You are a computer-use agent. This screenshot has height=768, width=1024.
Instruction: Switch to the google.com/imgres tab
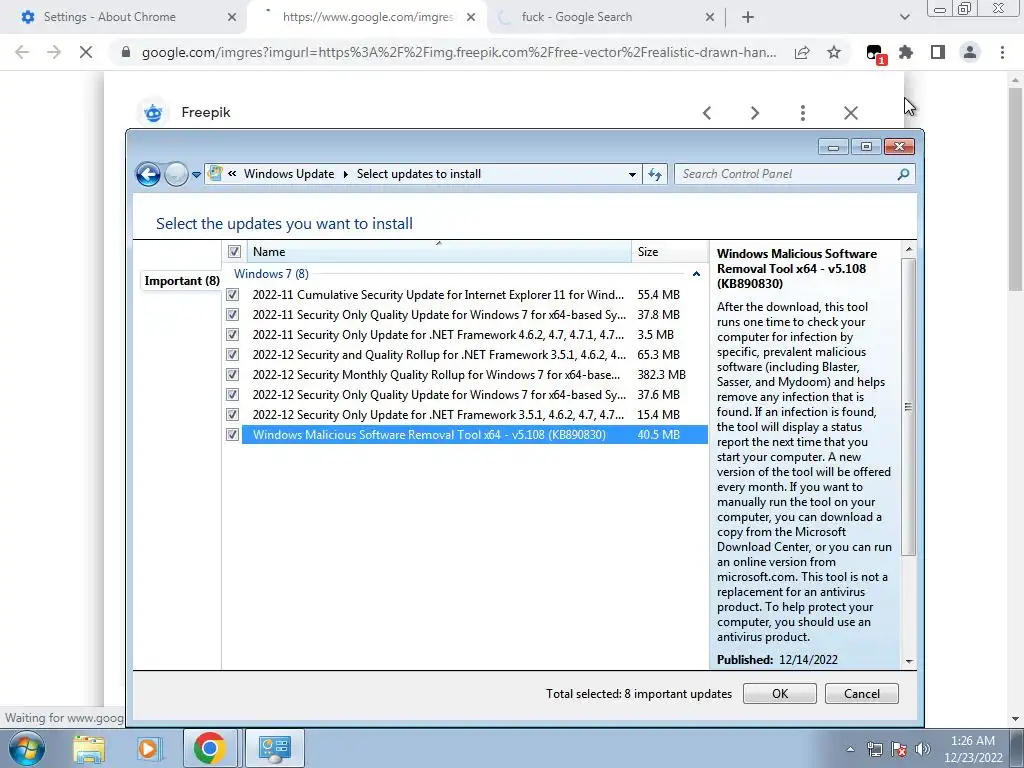click(x=367, y=17)
